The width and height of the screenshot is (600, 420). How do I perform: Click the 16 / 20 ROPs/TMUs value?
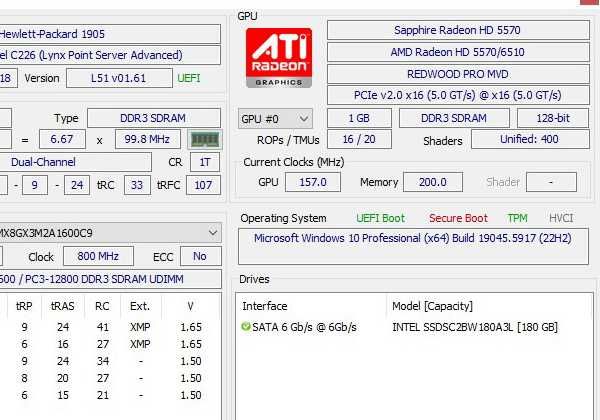359,139
